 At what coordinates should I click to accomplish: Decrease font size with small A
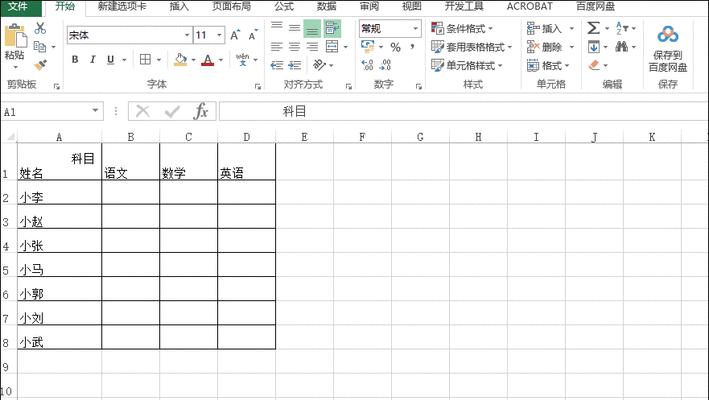tap(253, 35)
